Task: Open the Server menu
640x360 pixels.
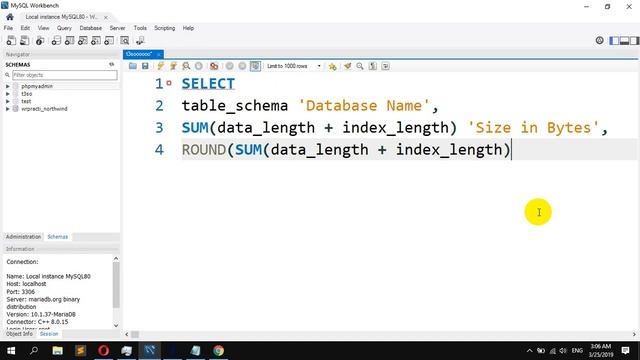Action: point(118,28)
